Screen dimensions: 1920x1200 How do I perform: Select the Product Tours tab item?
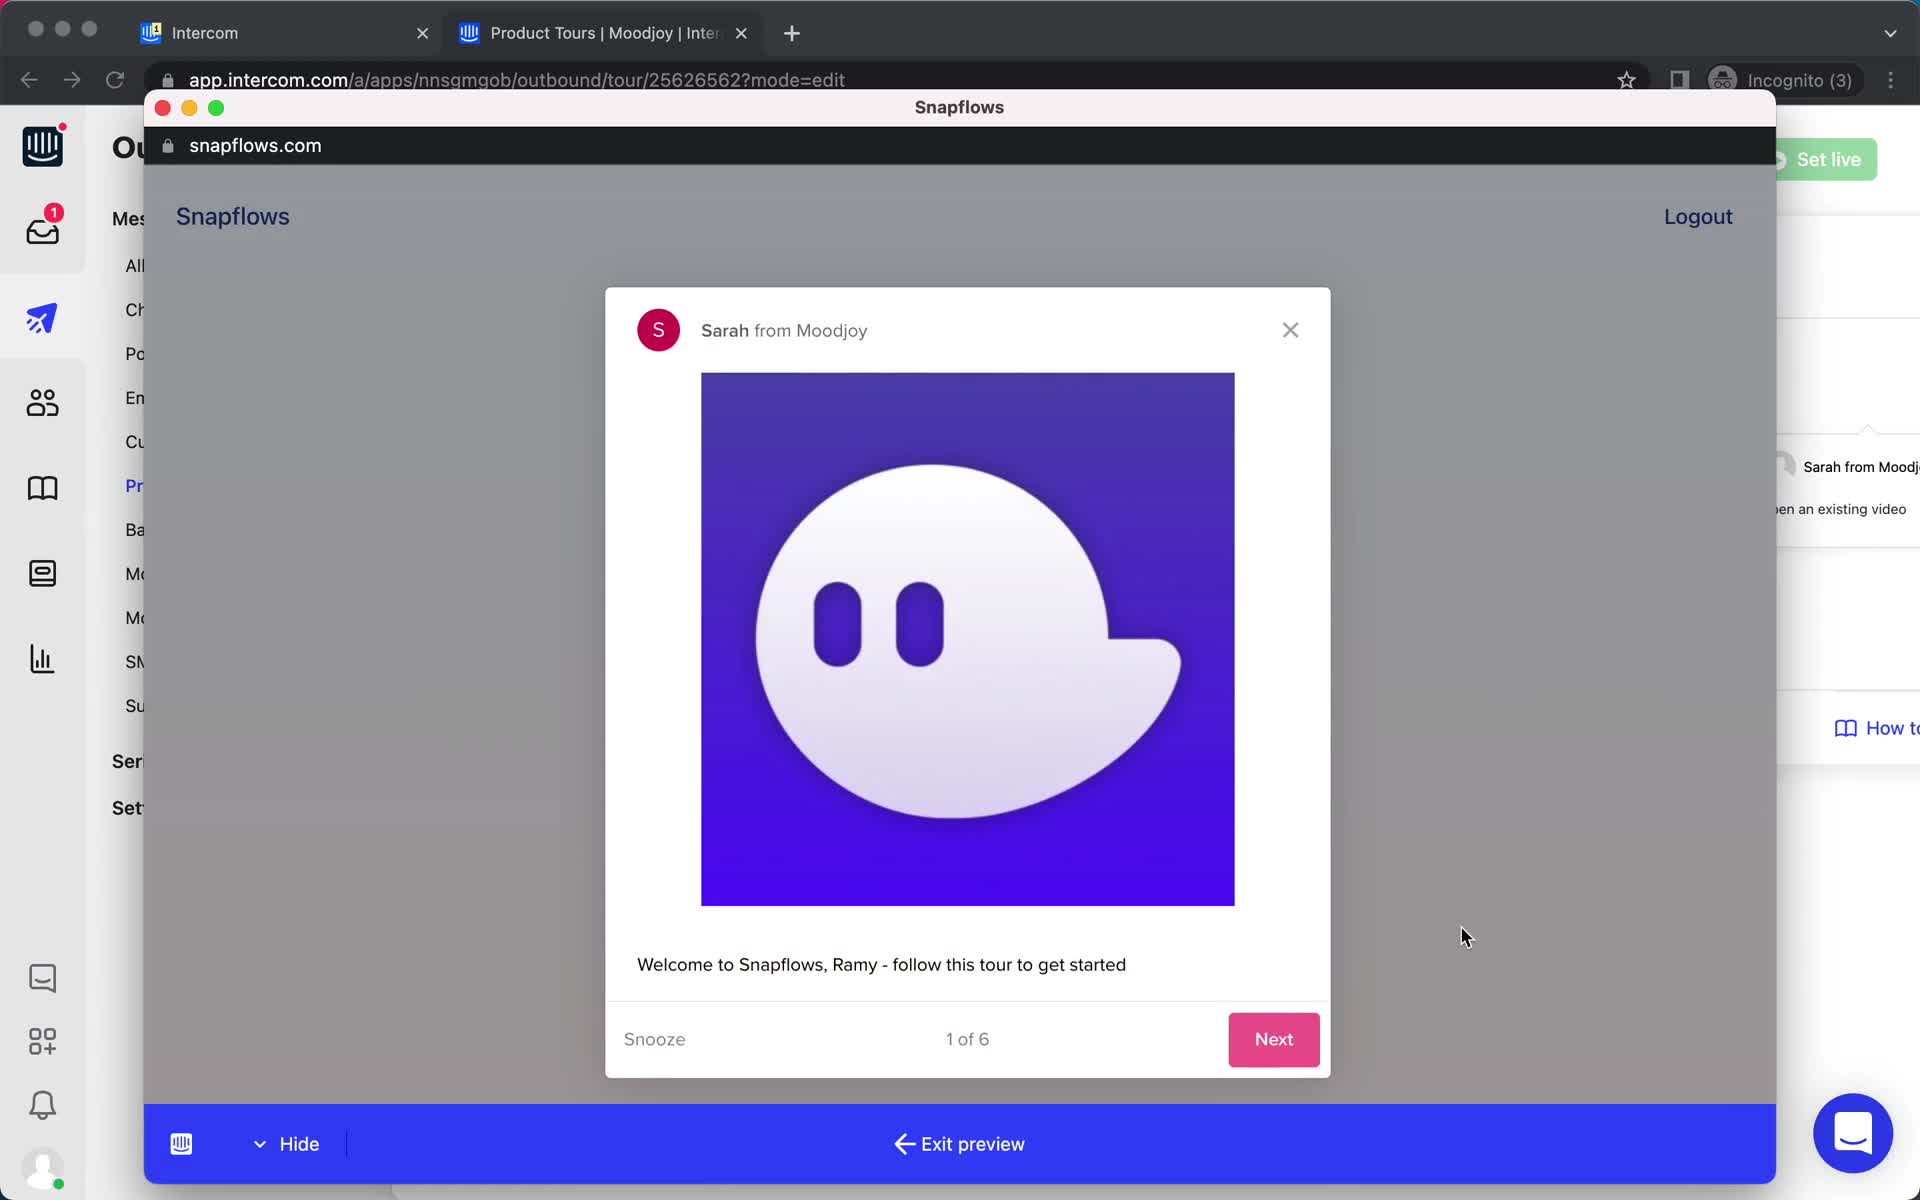[x=603, y=32]
